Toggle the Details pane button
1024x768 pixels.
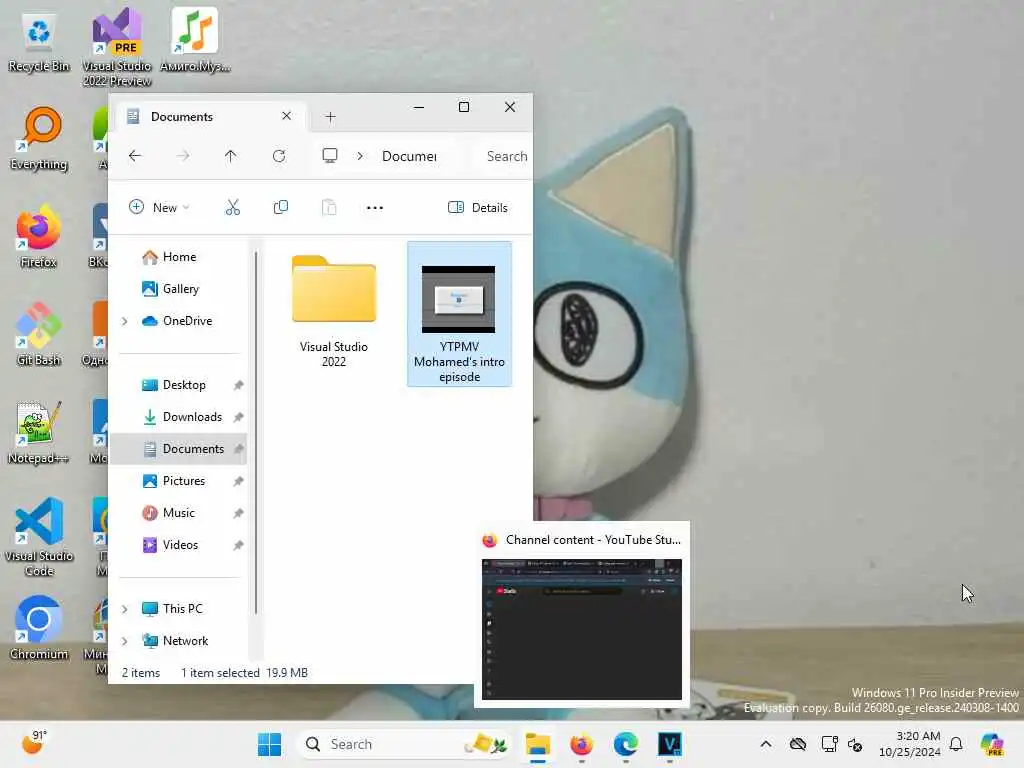(x=478, y=208)
